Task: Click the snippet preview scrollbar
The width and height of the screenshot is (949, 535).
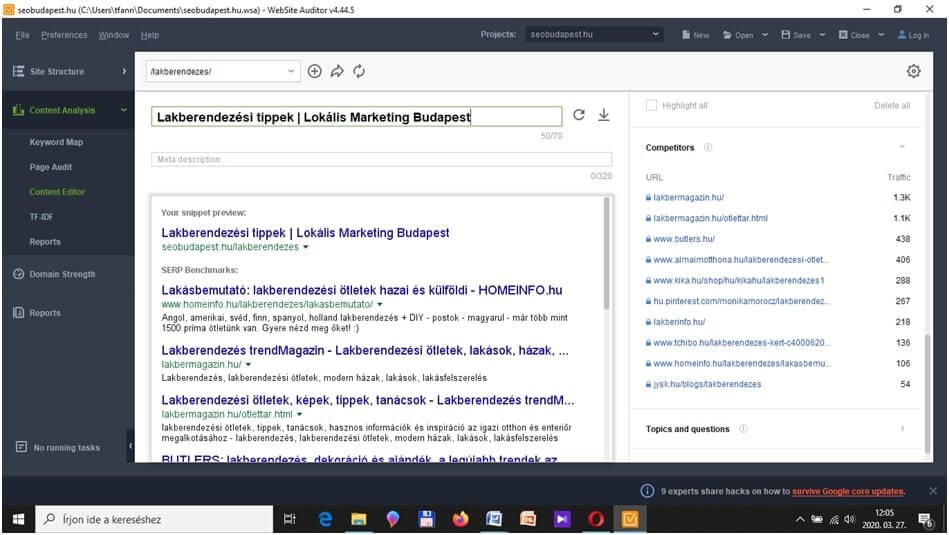Action: [606, 254]
